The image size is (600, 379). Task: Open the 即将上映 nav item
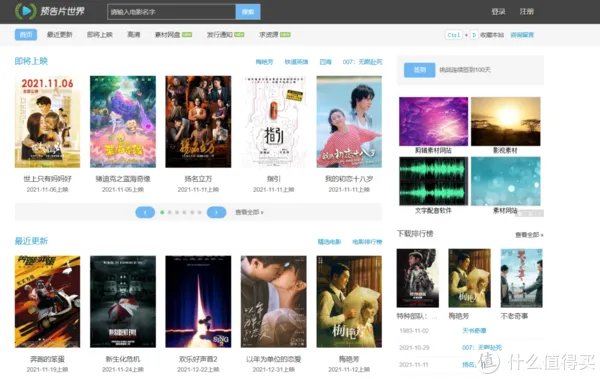[x=99, y=34]
